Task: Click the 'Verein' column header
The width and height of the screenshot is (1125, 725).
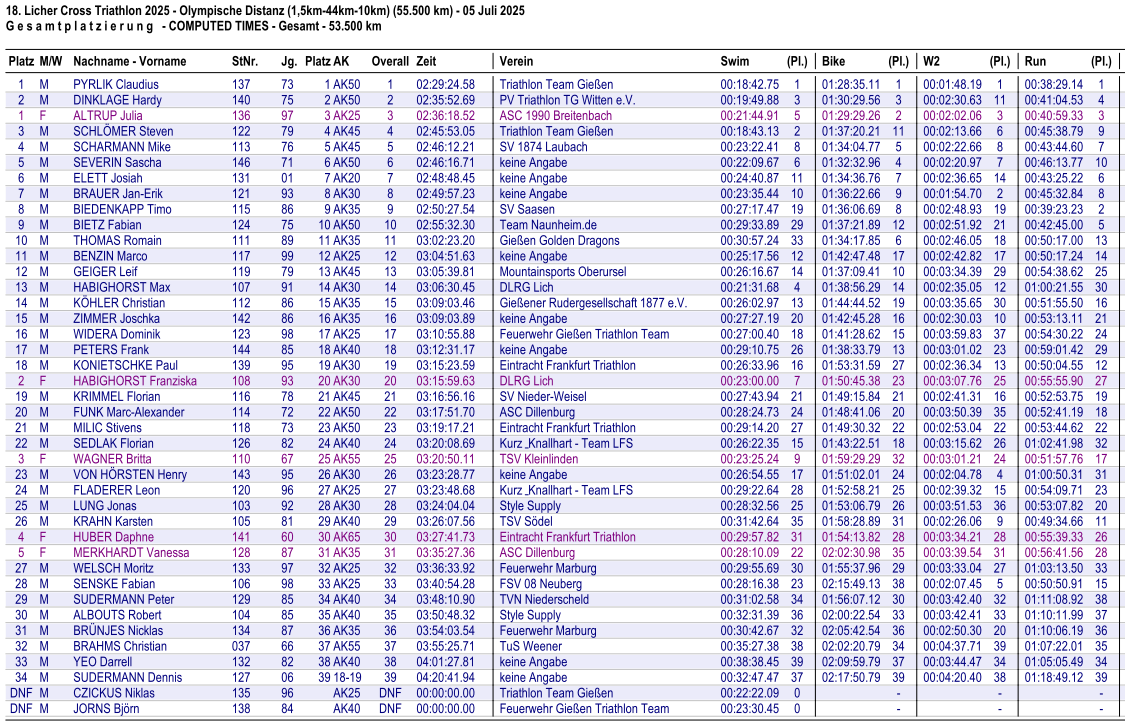Action: [516, 61]
